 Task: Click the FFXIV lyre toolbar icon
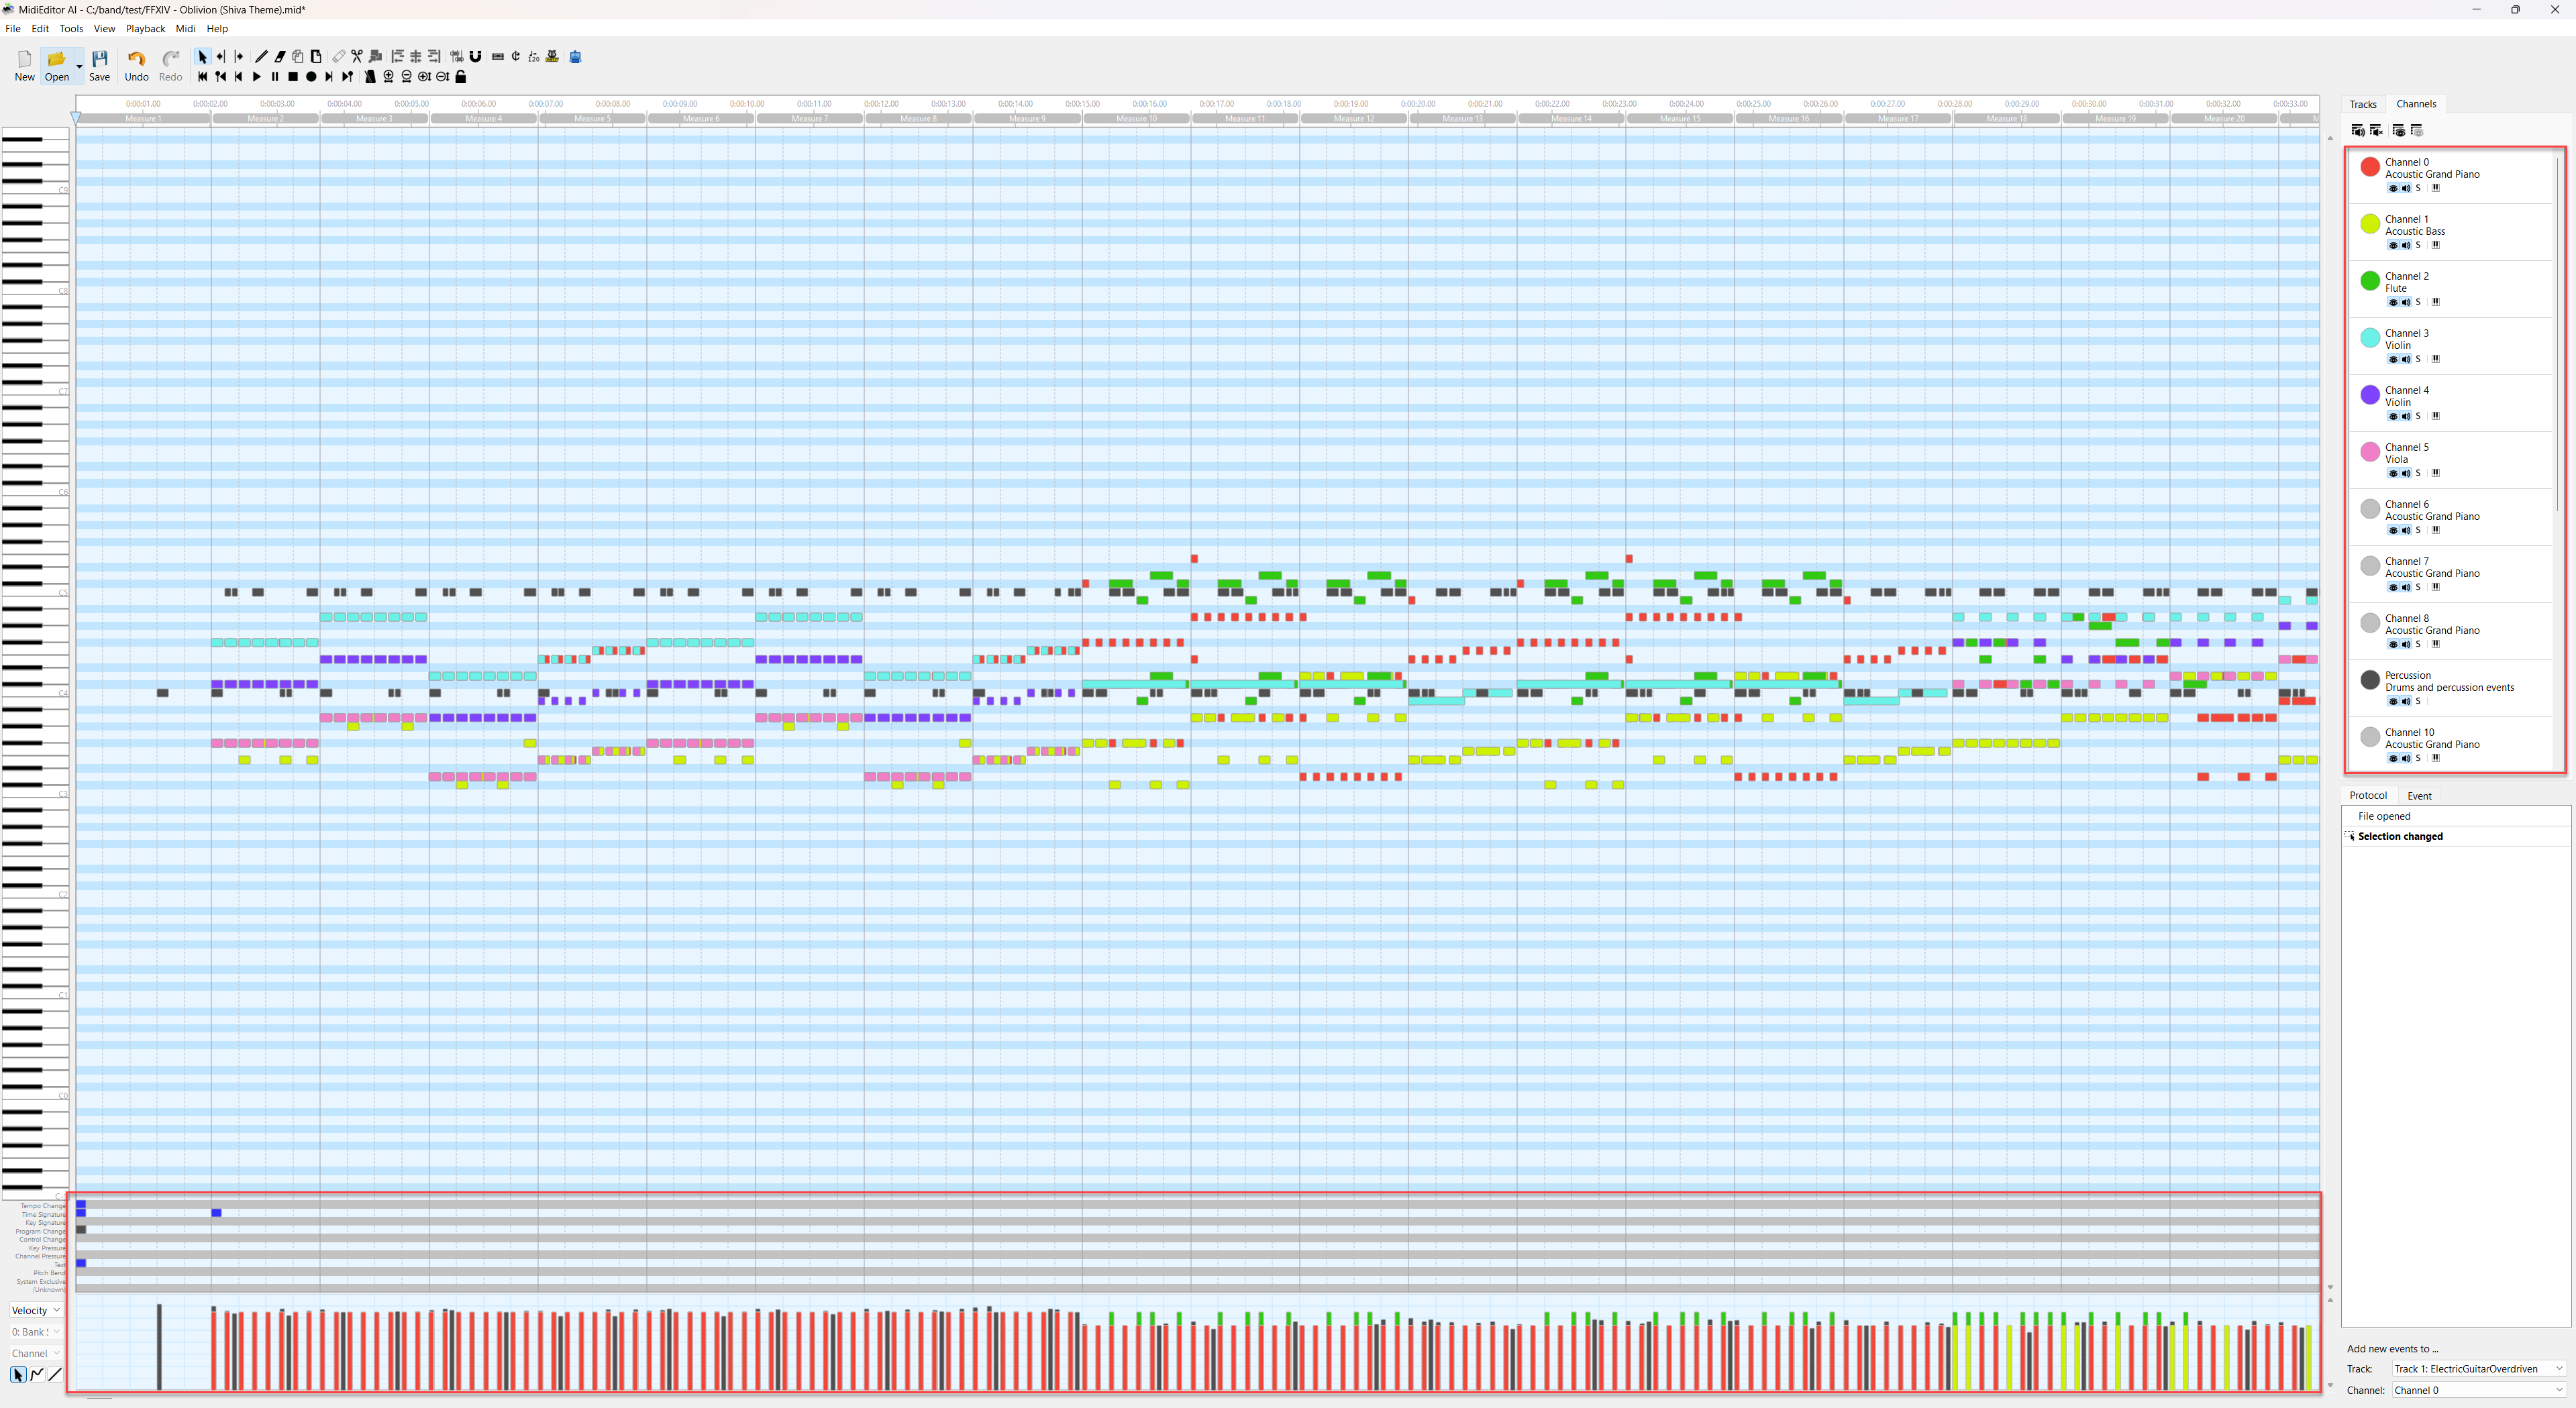tap(552, 56)
